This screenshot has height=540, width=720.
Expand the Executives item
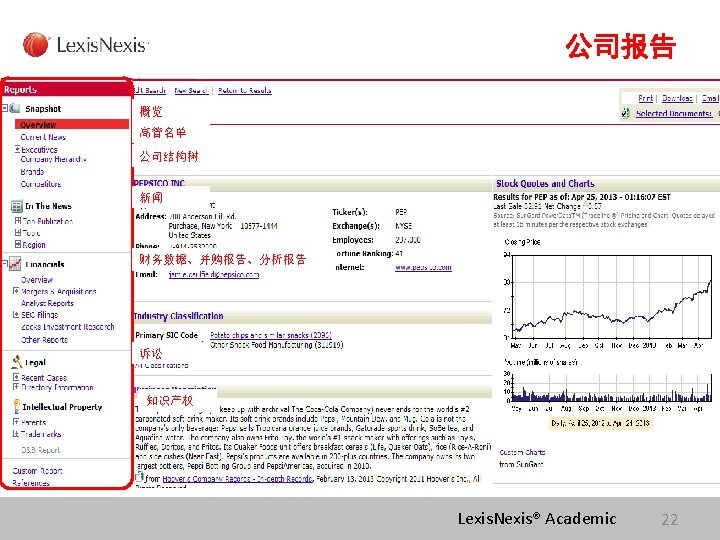17,149
